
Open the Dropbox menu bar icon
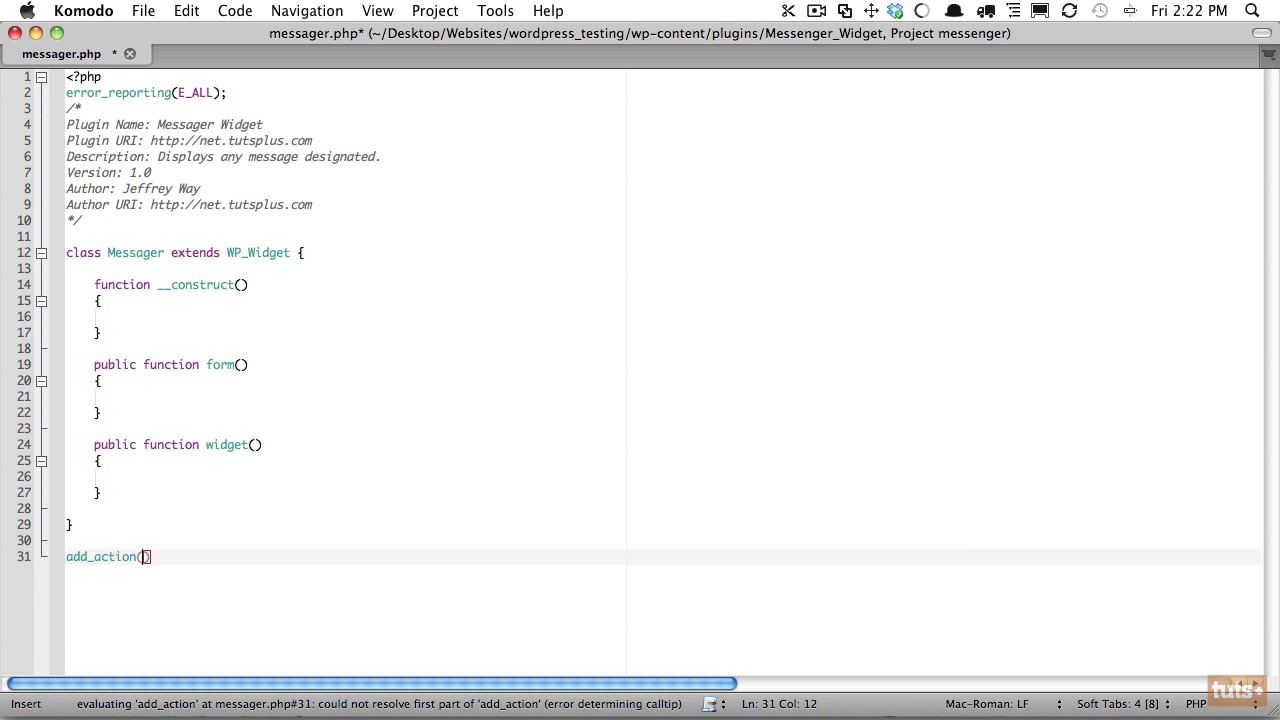click(x=895, y=11)
